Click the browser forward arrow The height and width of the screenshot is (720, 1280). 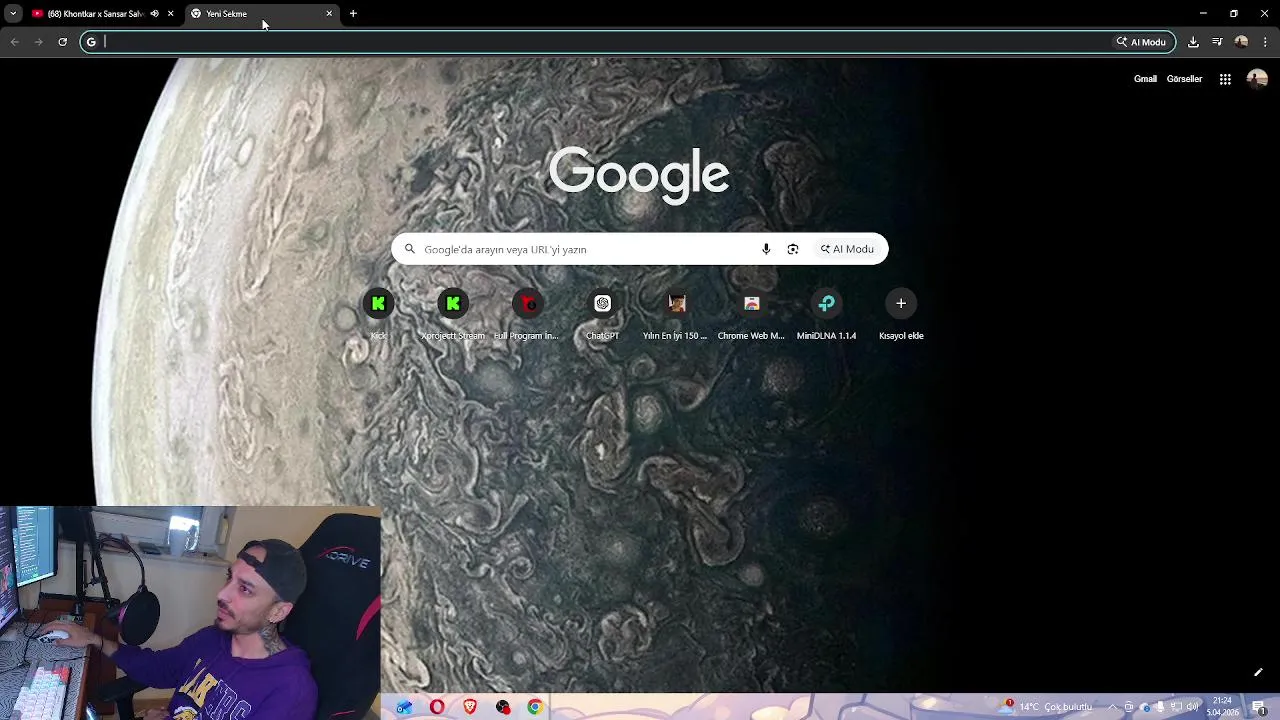pos(38,42)
